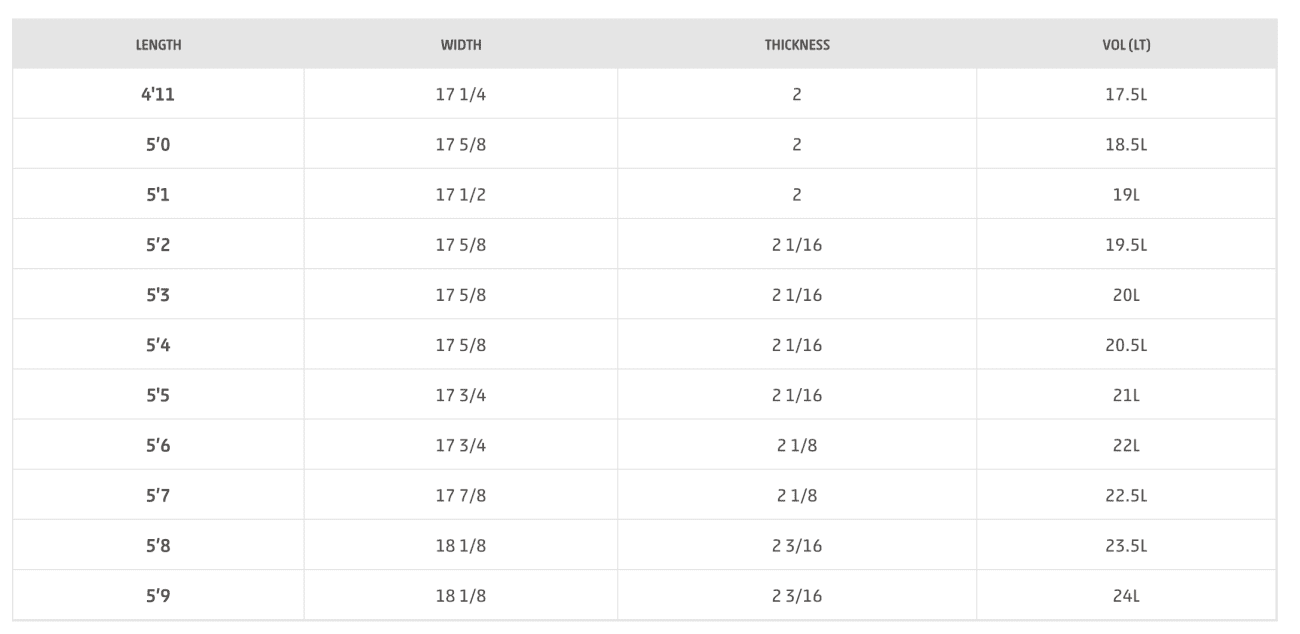Click the 21L volume cell
Screen dimensions: 1300x634
[1126, 395]
